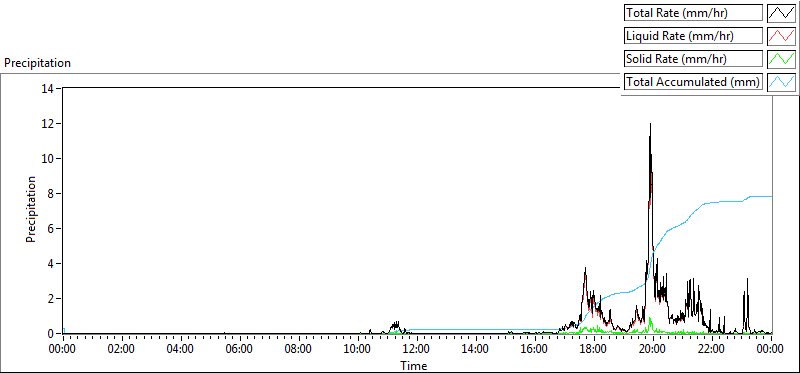The width and height of the screenshot is (800, 373).
Task: Click the 06:00 time axis tick label
Action: pyautogui.click(x=240, y=350)
